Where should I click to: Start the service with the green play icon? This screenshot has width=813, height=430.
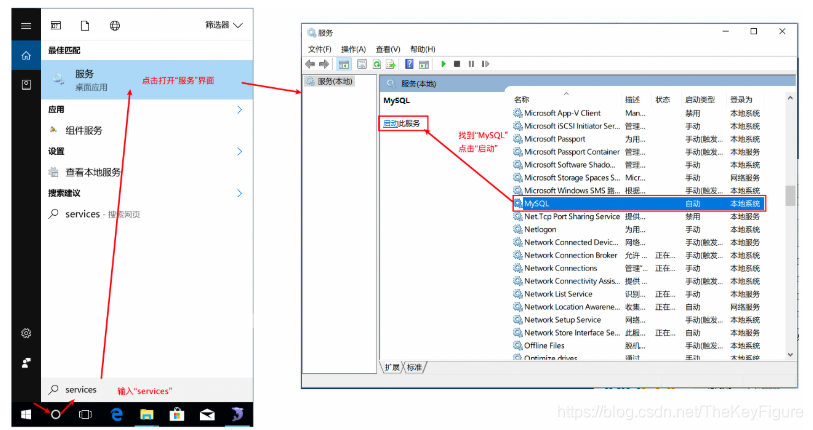click(x=443, y=64)
